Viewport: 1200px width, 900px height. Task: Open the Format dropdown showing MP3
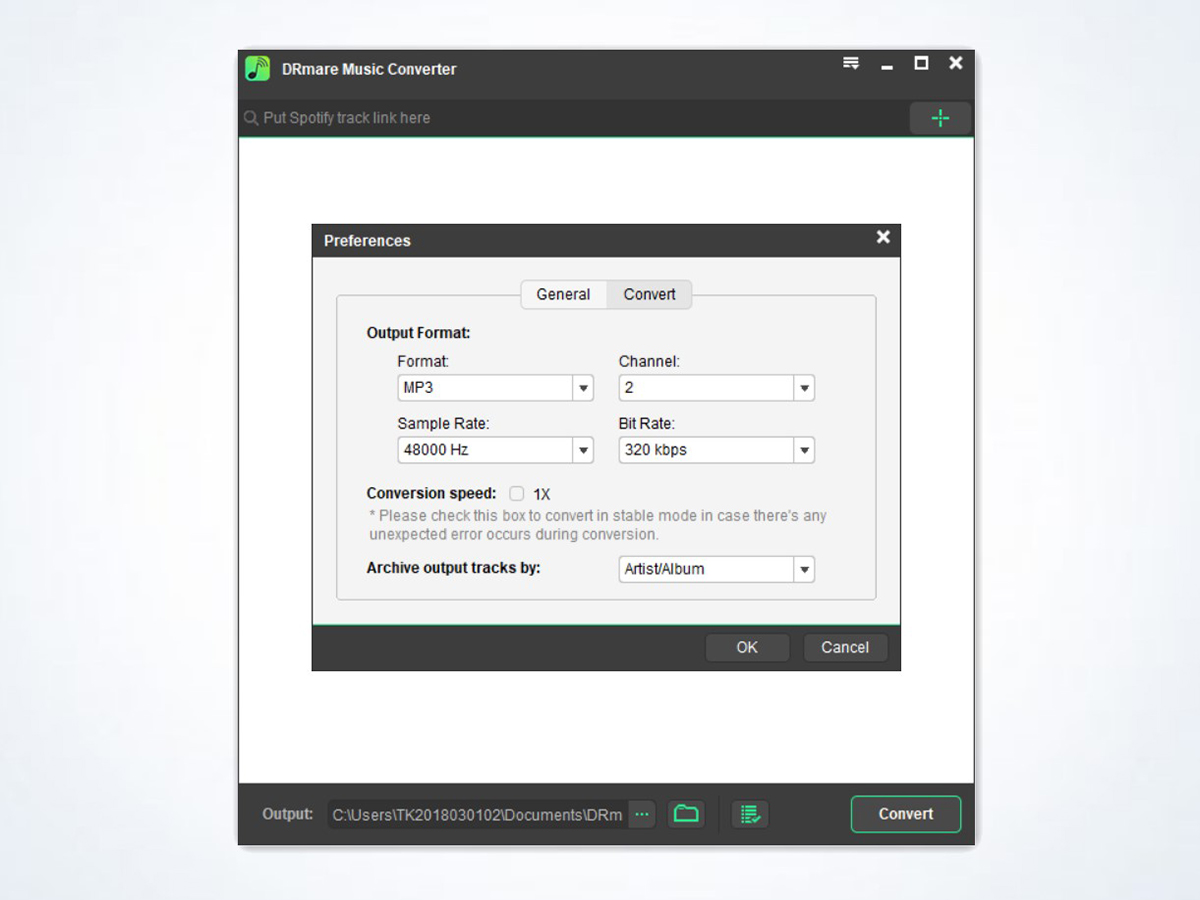pos(495,388)
